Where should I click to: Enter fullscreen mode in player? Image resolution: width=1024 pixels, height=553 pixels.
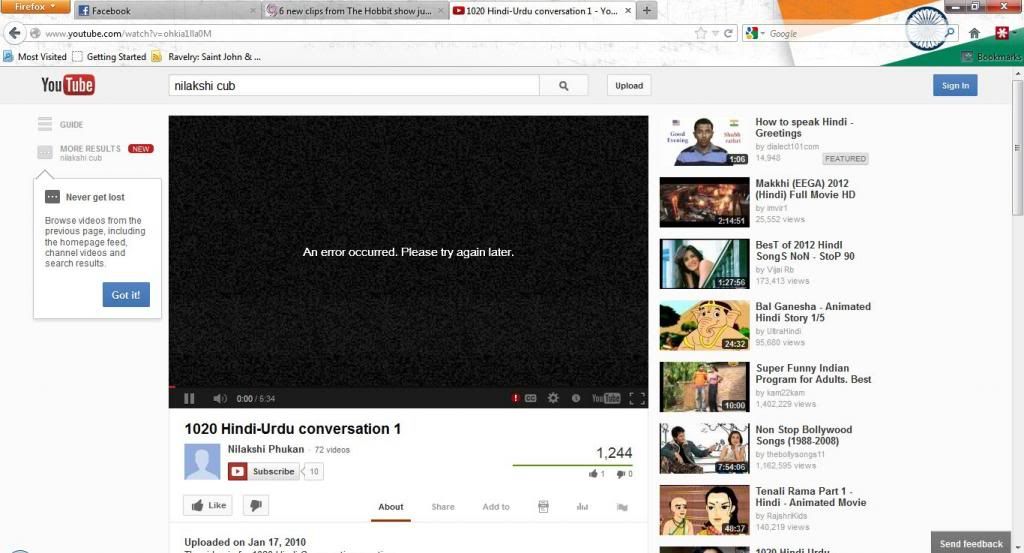click(x=637, y=398)
